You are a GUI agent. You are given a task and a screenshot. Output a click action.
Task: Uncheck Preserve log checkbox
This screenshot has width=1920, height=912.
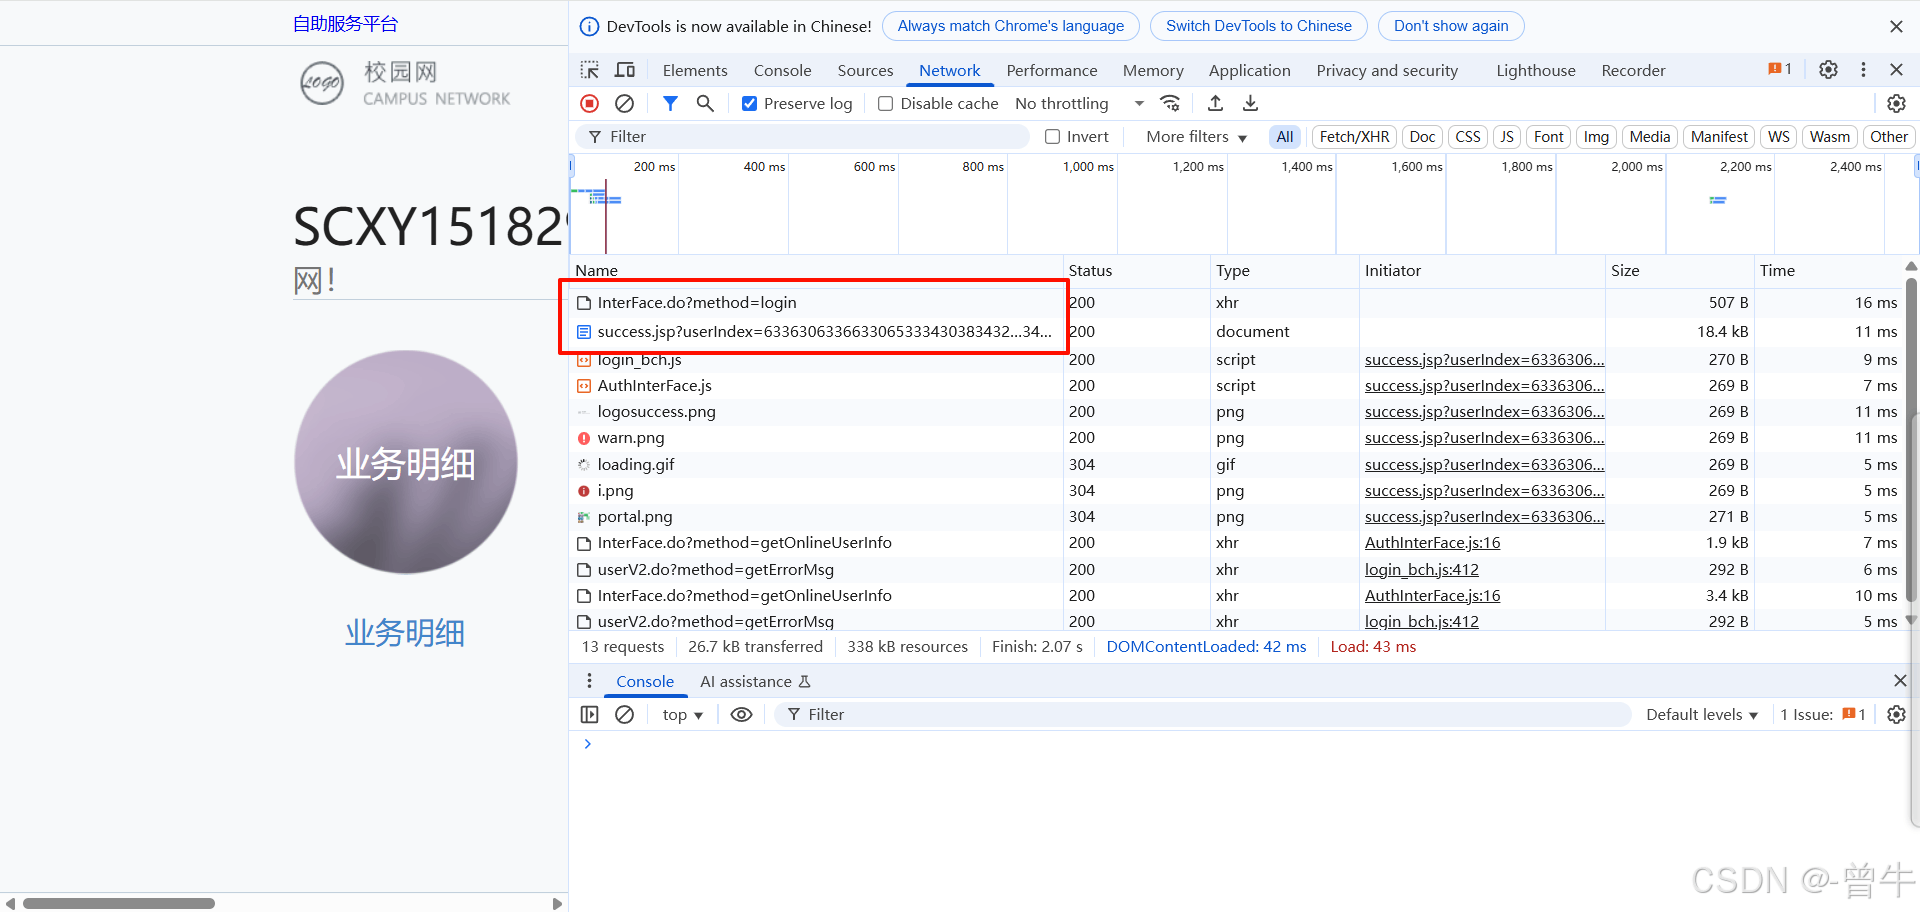pyautogui.click(x=749, y=103)
